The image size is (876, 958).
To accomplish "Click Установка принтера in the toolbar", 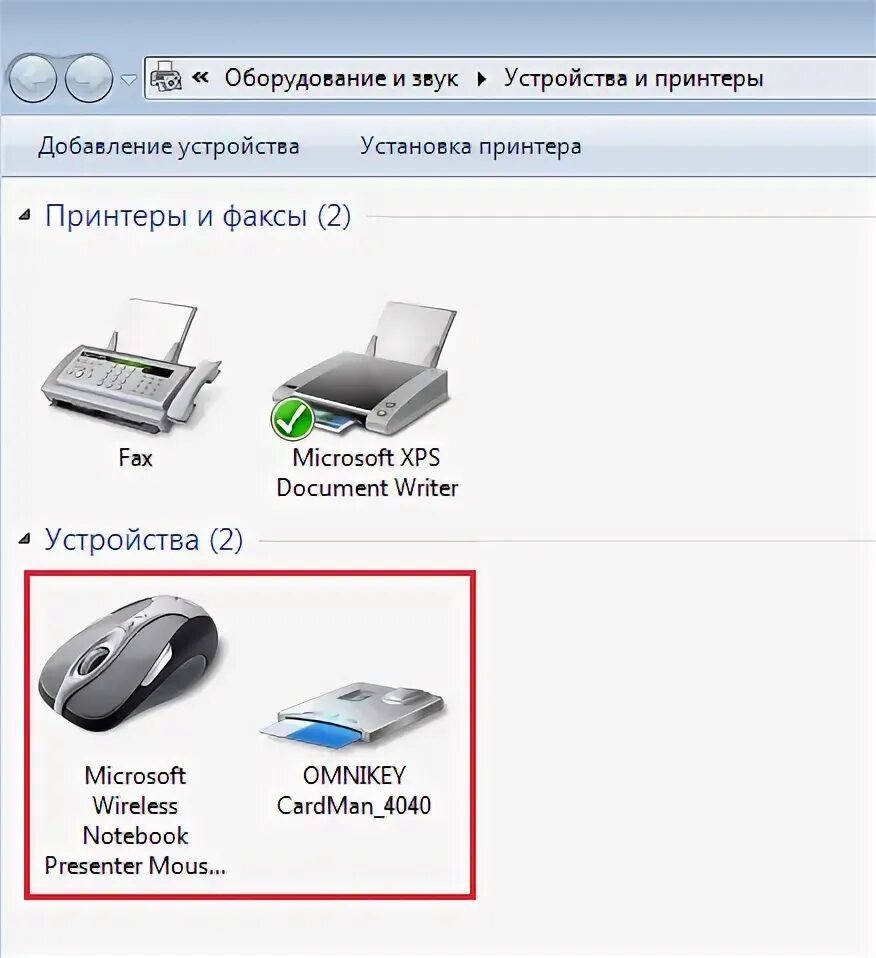I will [x=470, y=147].
